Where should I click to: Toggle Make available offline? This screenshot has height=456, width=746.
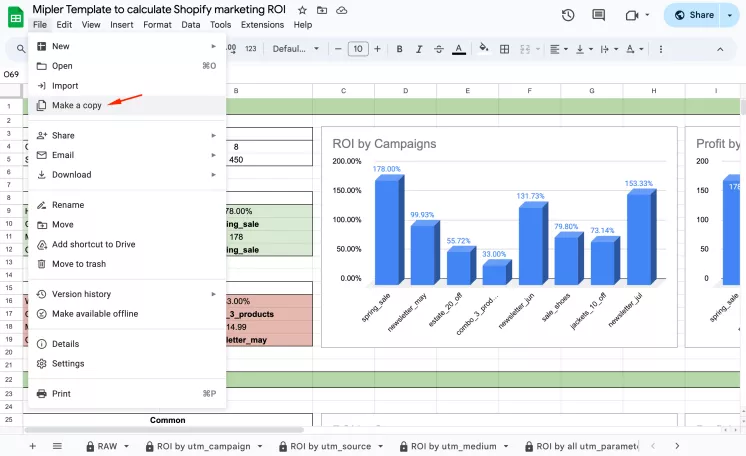click(x=95, y=314)
